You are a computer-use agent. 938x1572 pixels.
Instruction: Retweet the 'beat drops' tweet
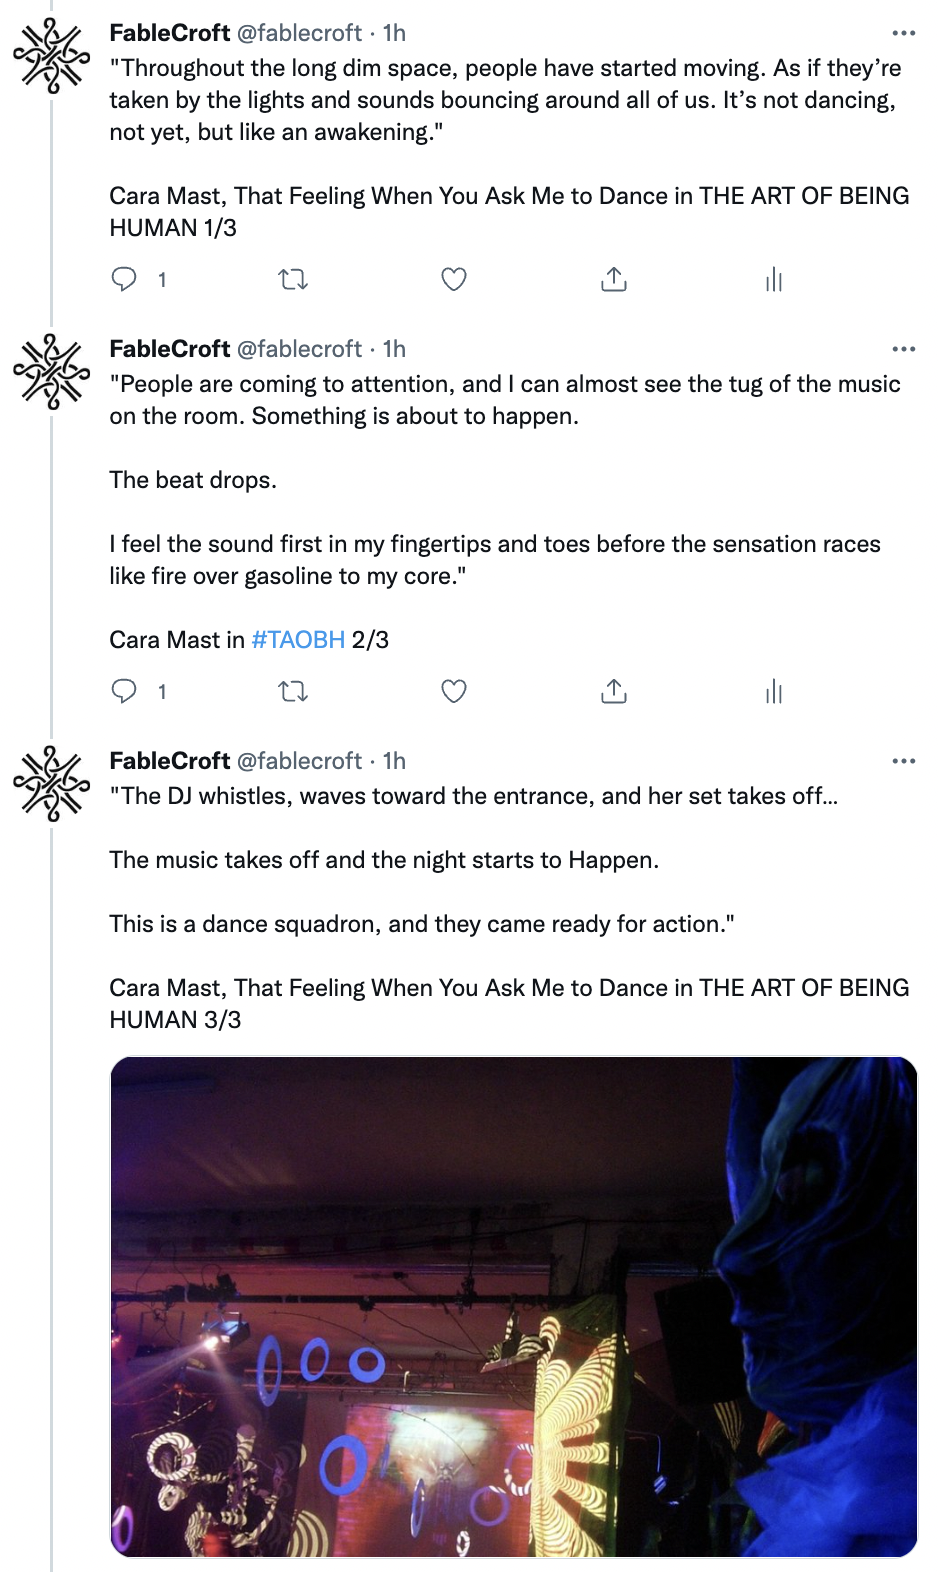click(293, 691)
